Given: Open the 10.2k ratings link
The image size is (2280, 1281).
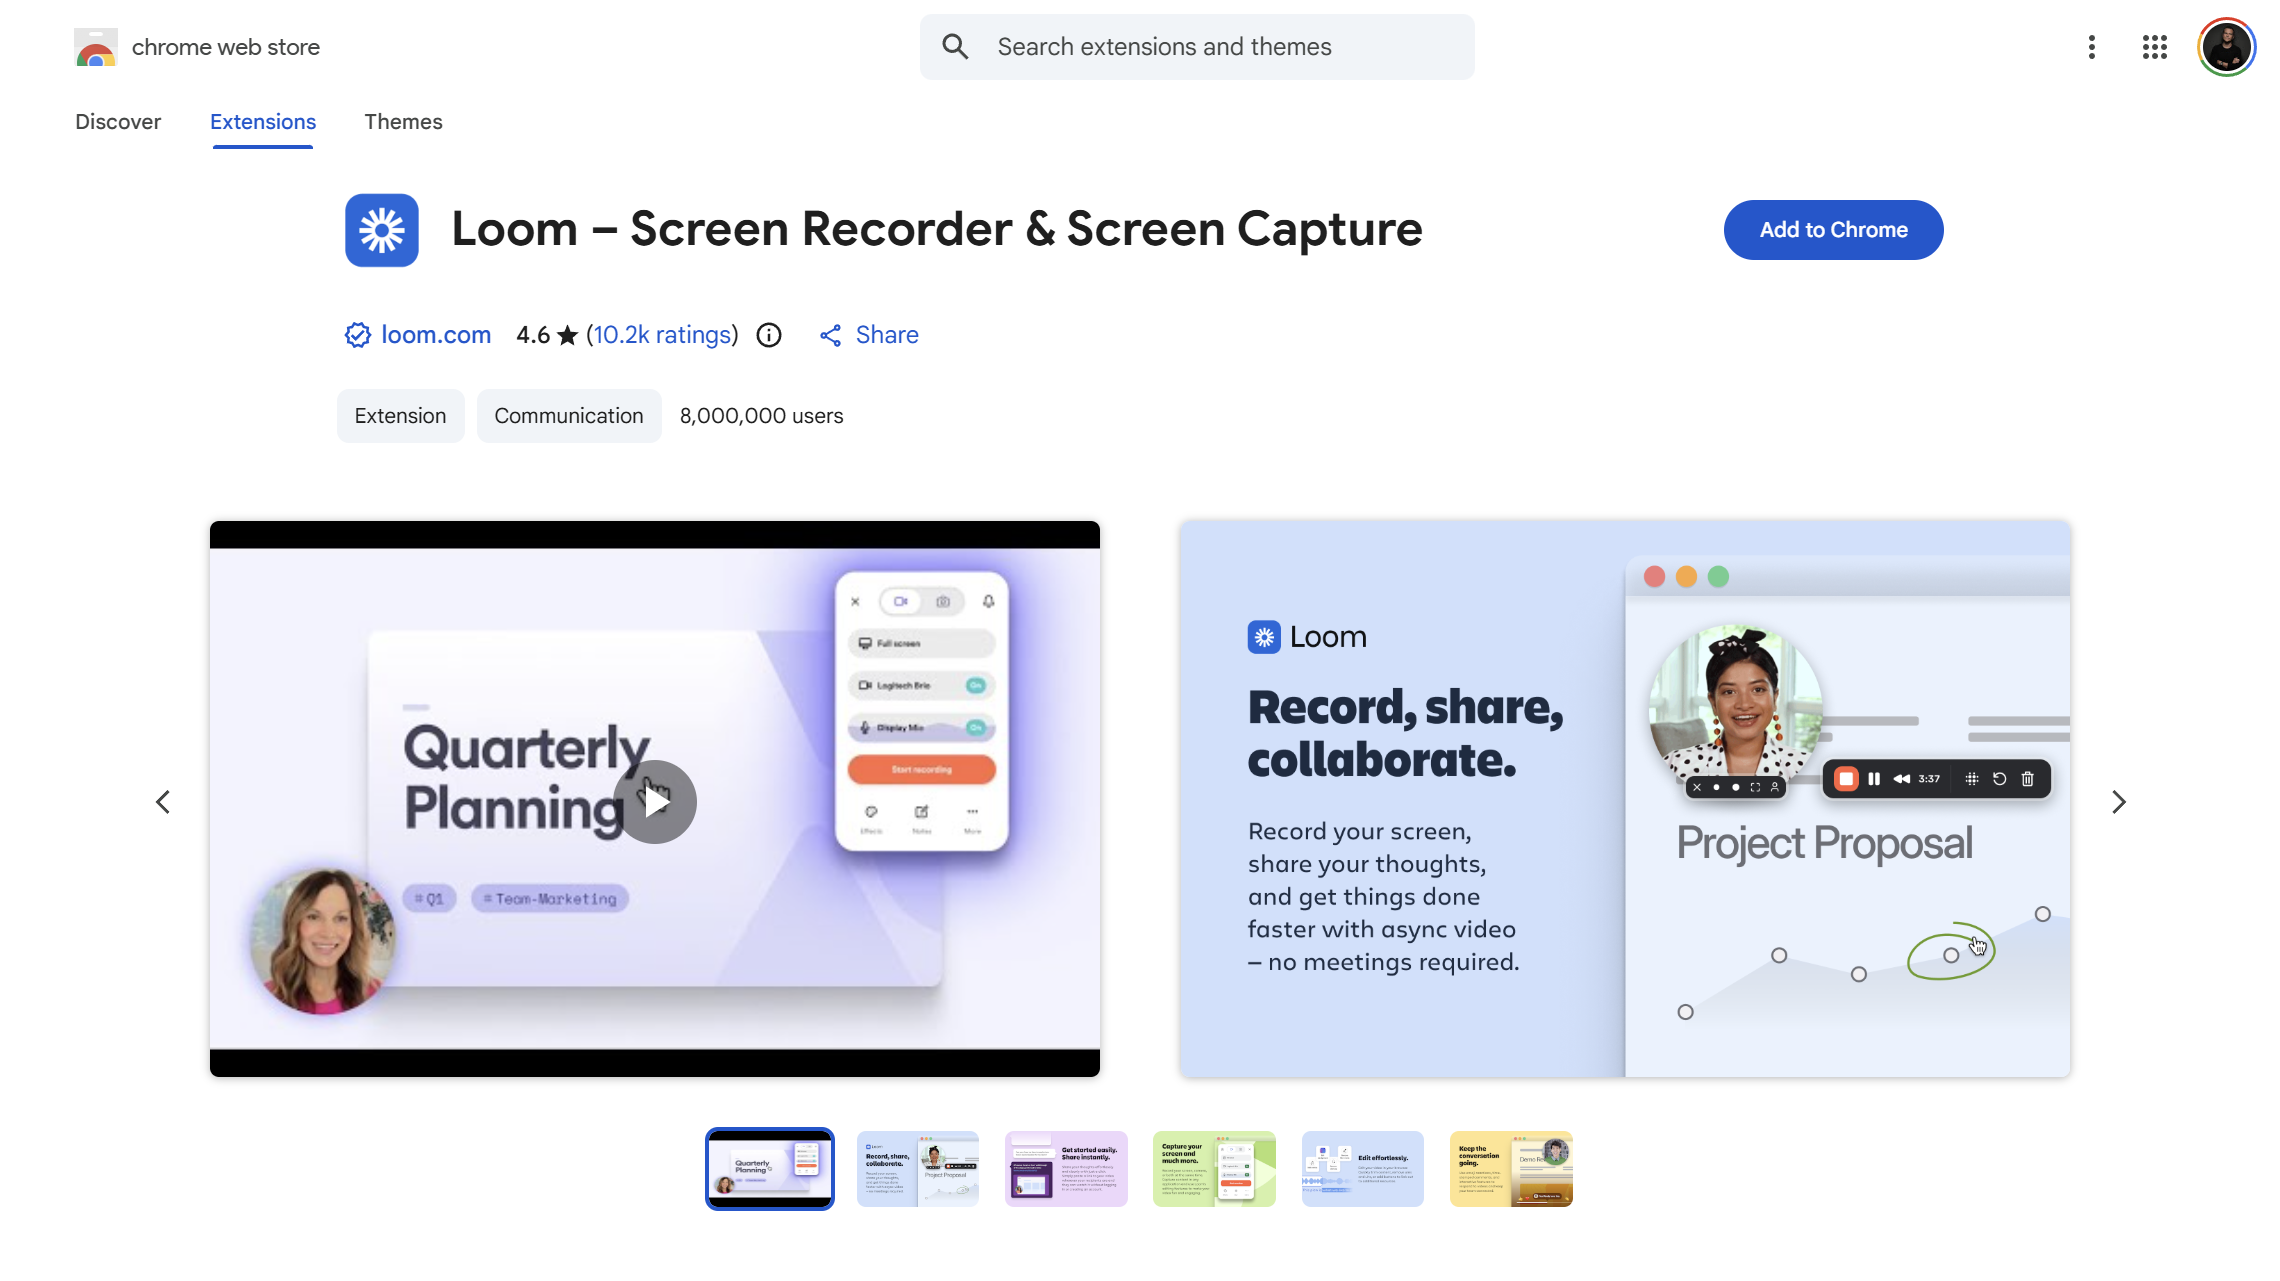Looking at the screenshot, I should [x=662, y=335].
